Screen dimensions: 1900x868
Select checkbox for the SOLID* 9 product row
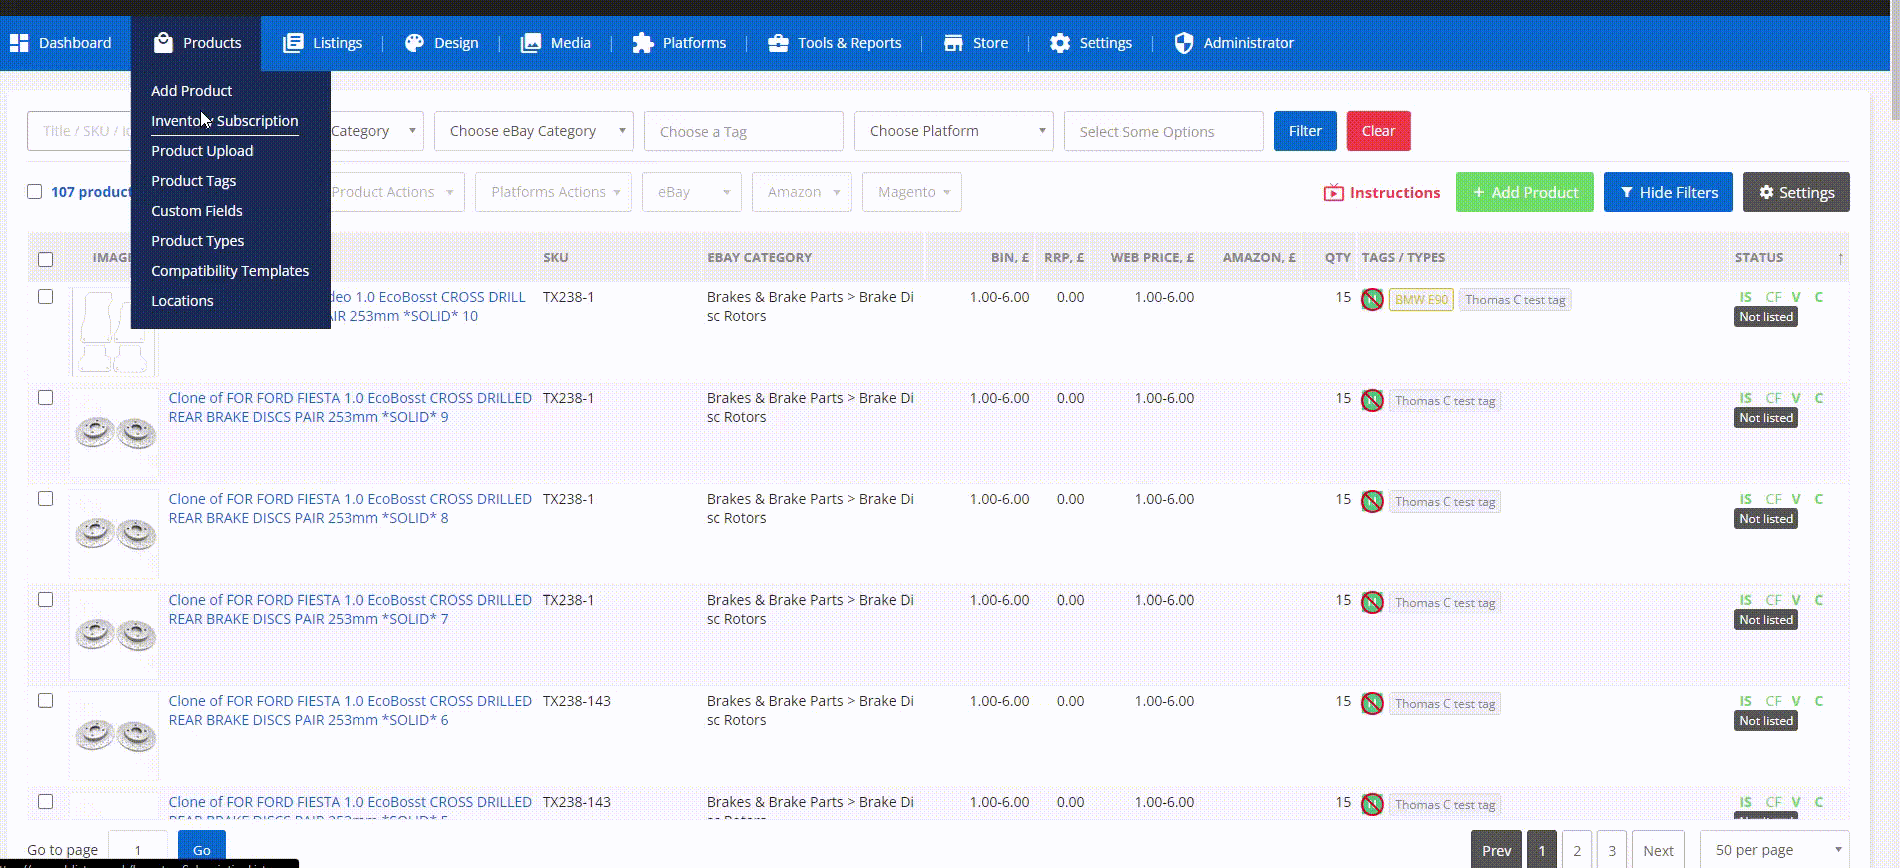pos(45,398)
